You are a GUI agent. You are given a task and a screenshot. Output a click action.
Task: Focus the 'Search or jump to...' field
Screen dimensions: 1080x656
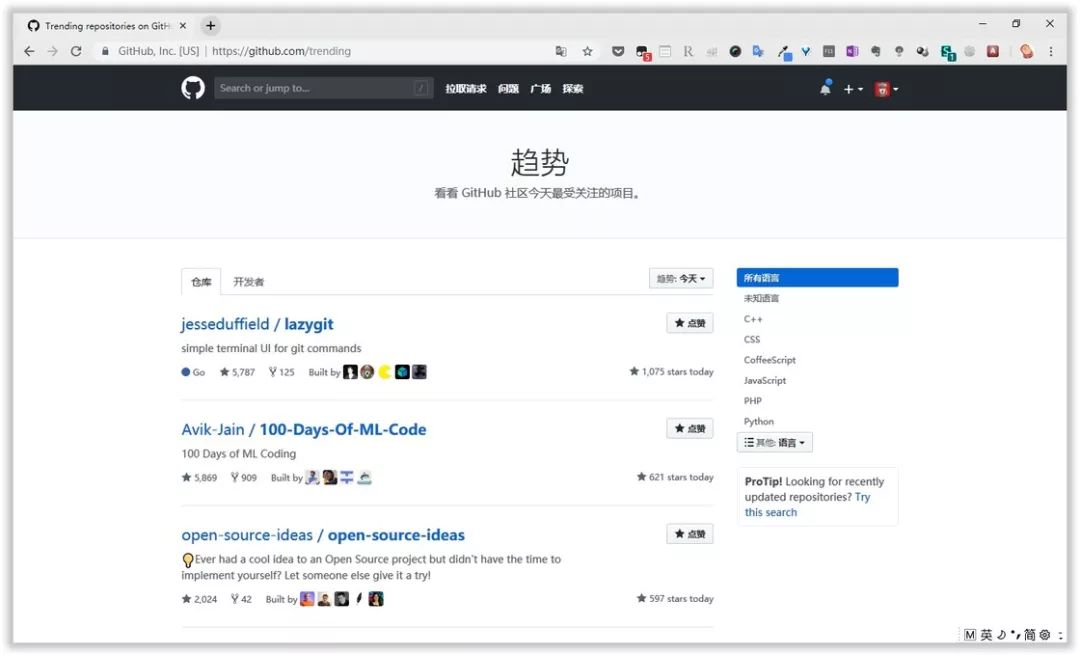pyautogui.click(x=323, y=88)
